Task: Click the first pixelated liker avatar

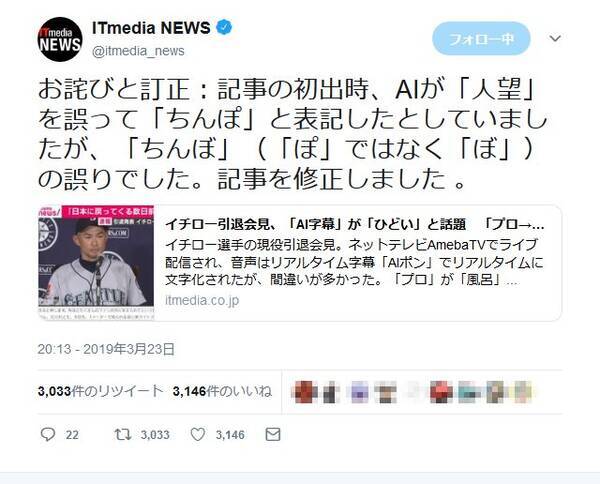Action: tap(304, 392)
